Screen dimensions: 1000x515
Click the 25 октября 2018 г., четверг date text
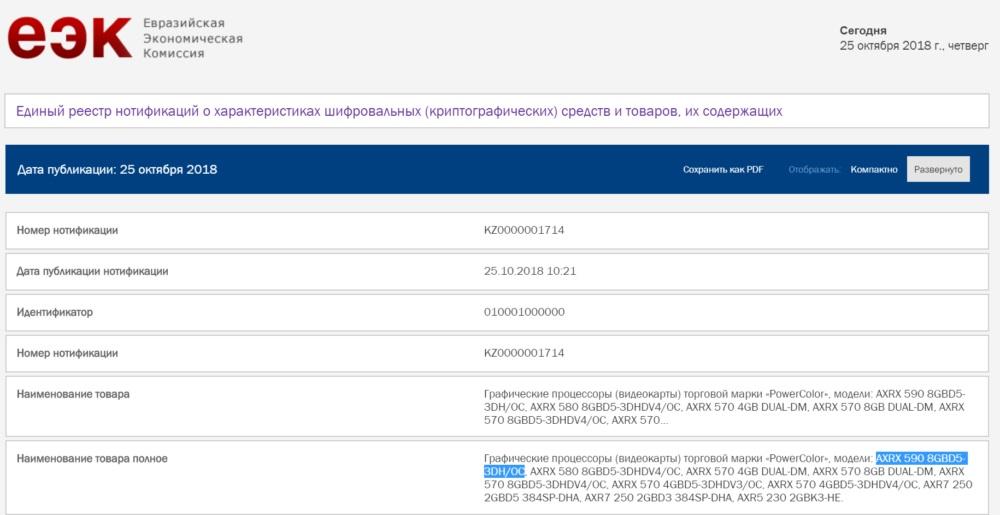point(911,46)
